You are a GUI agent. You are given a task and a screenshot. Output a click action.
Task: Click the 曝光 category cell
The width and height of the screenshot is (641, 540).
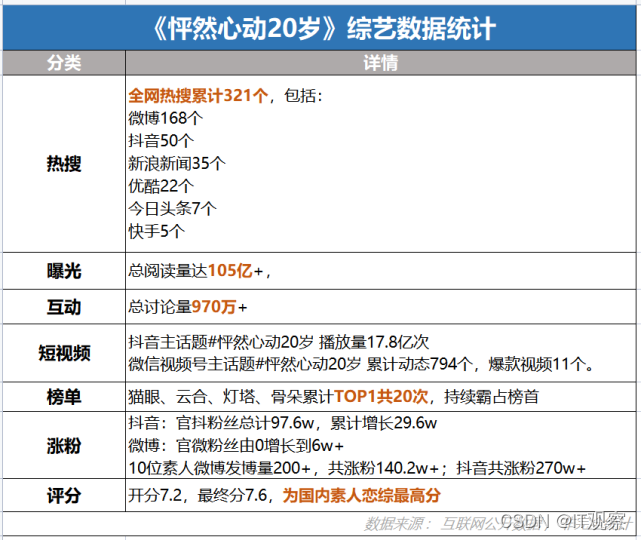point(64,271)
